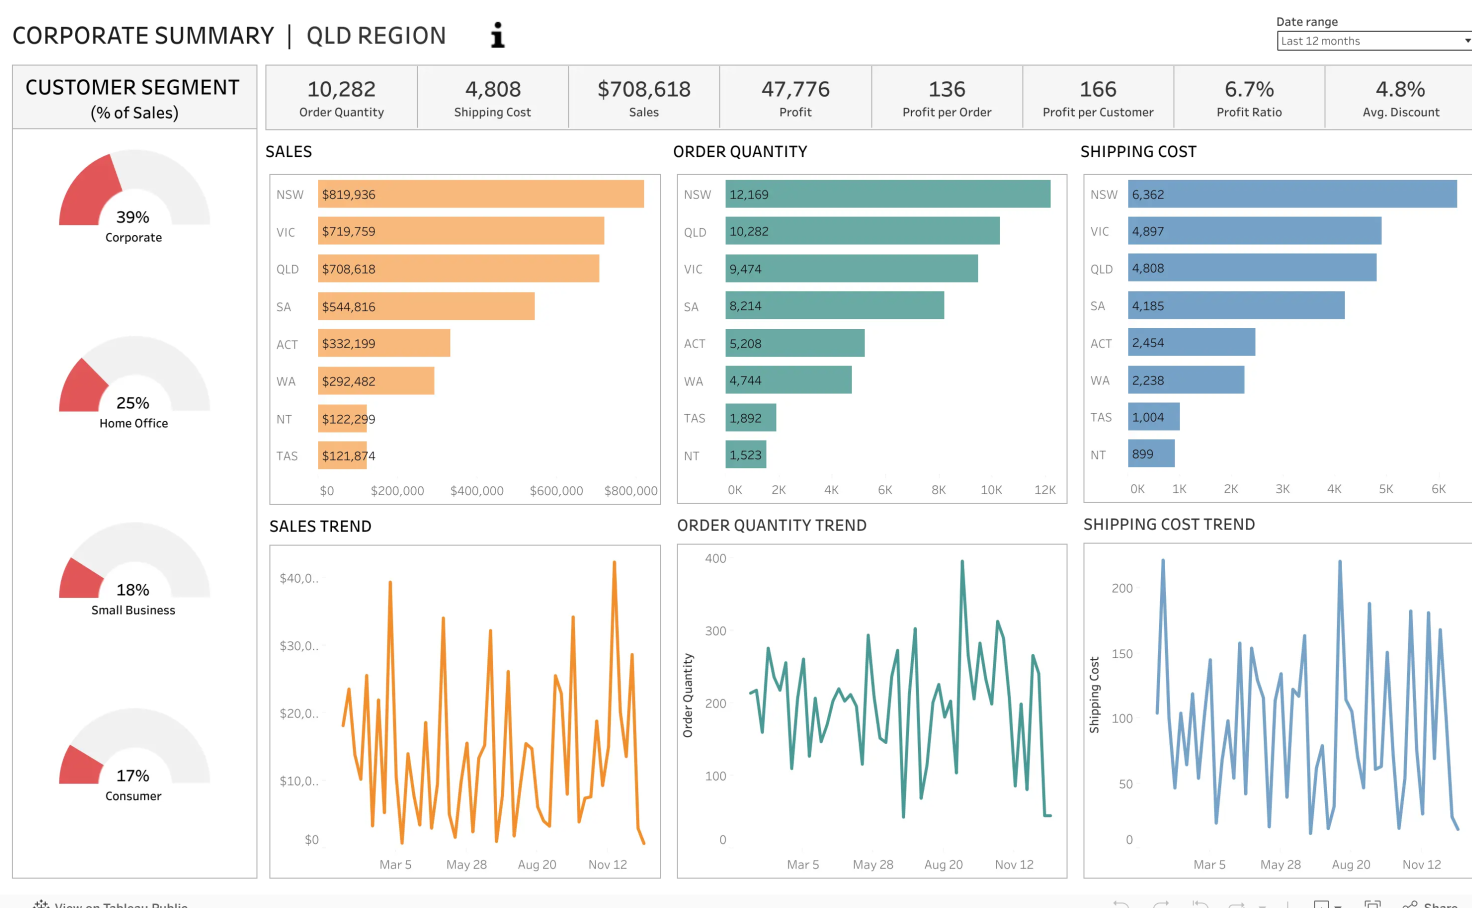Select the ACT sales bar $332,199

(384, 343)
